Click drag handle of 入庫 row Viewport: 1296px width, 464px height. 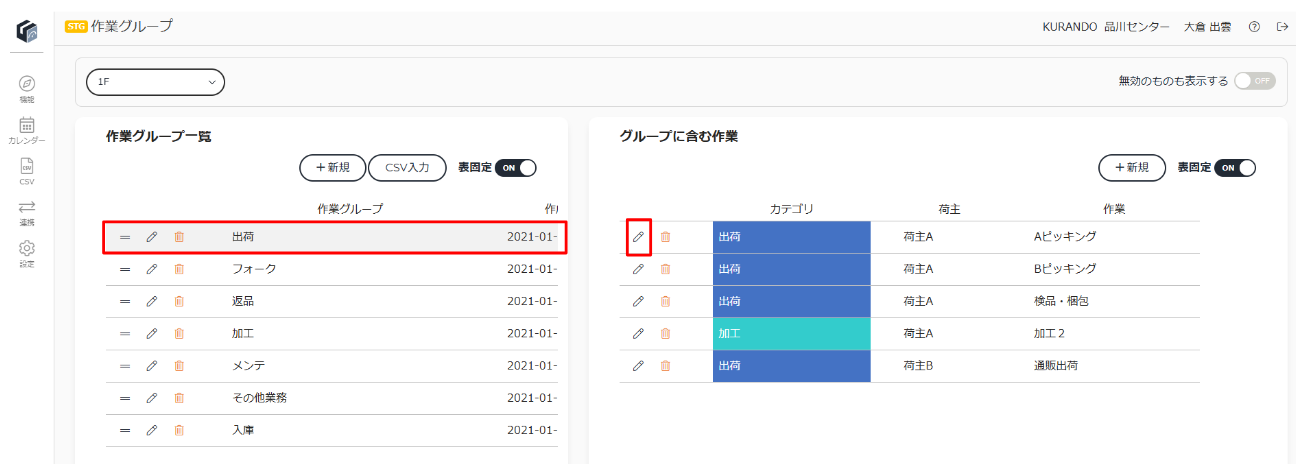click(125, 430)
